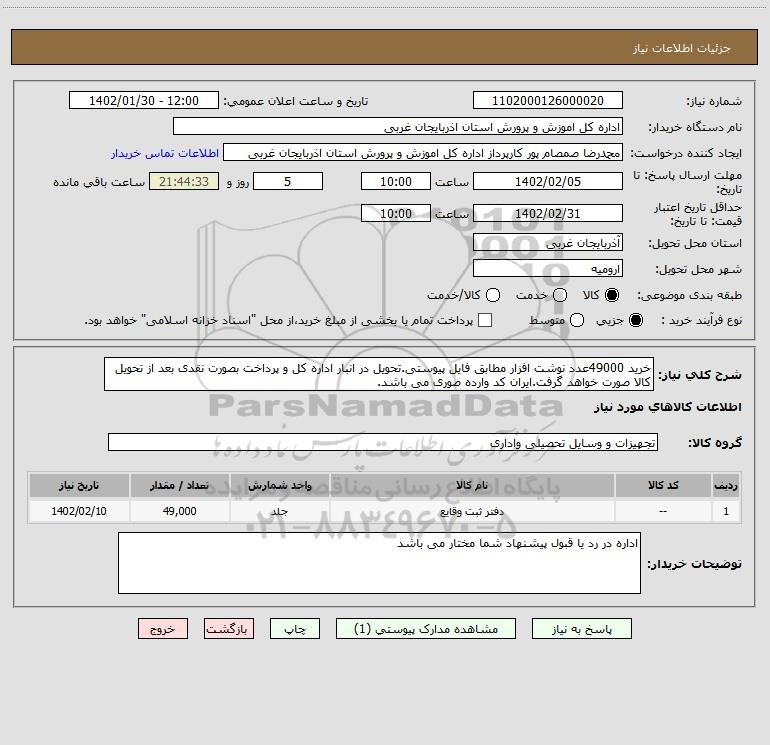
Task: Click the buyer notes text area
Action: coord(379,563)
